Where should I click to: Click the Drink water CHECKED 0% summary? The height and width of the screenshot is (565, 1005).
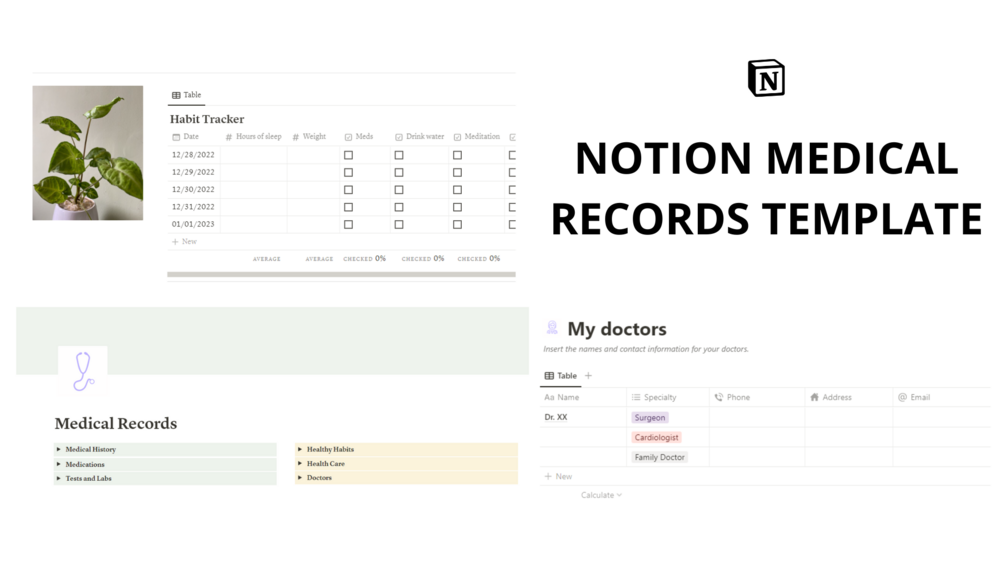[x=423, y=259]
